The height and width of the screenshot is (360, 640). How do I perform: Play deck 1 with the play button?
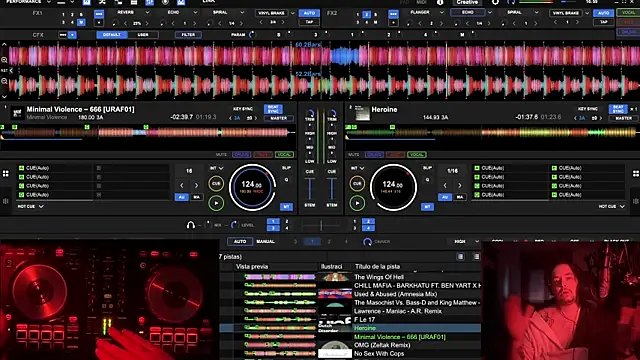pos(216,203)
